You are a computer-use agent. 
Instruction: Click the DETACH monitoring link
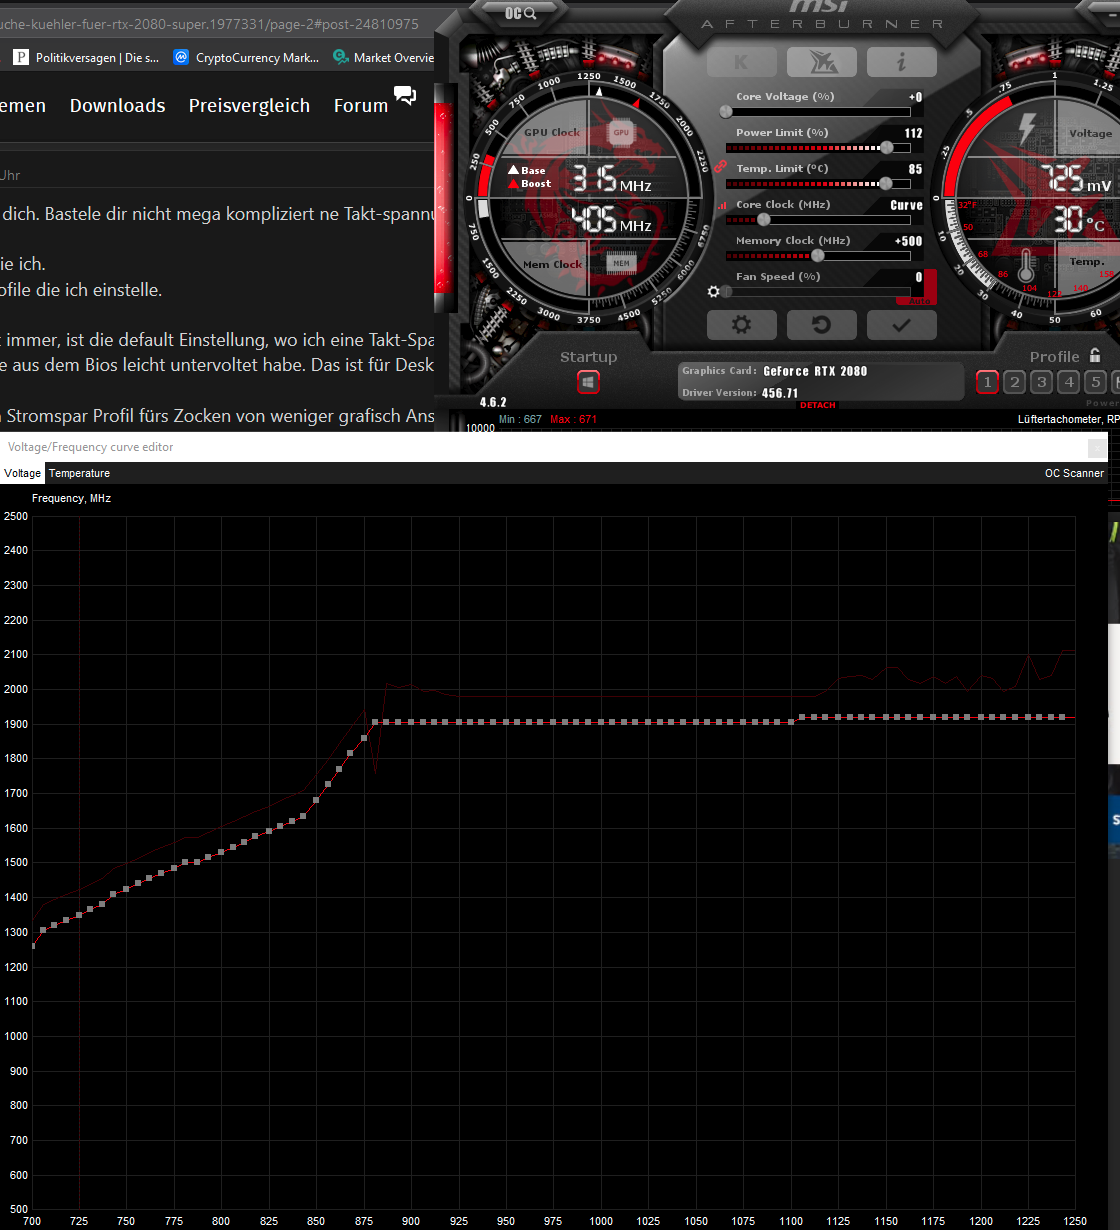[818, 405]
